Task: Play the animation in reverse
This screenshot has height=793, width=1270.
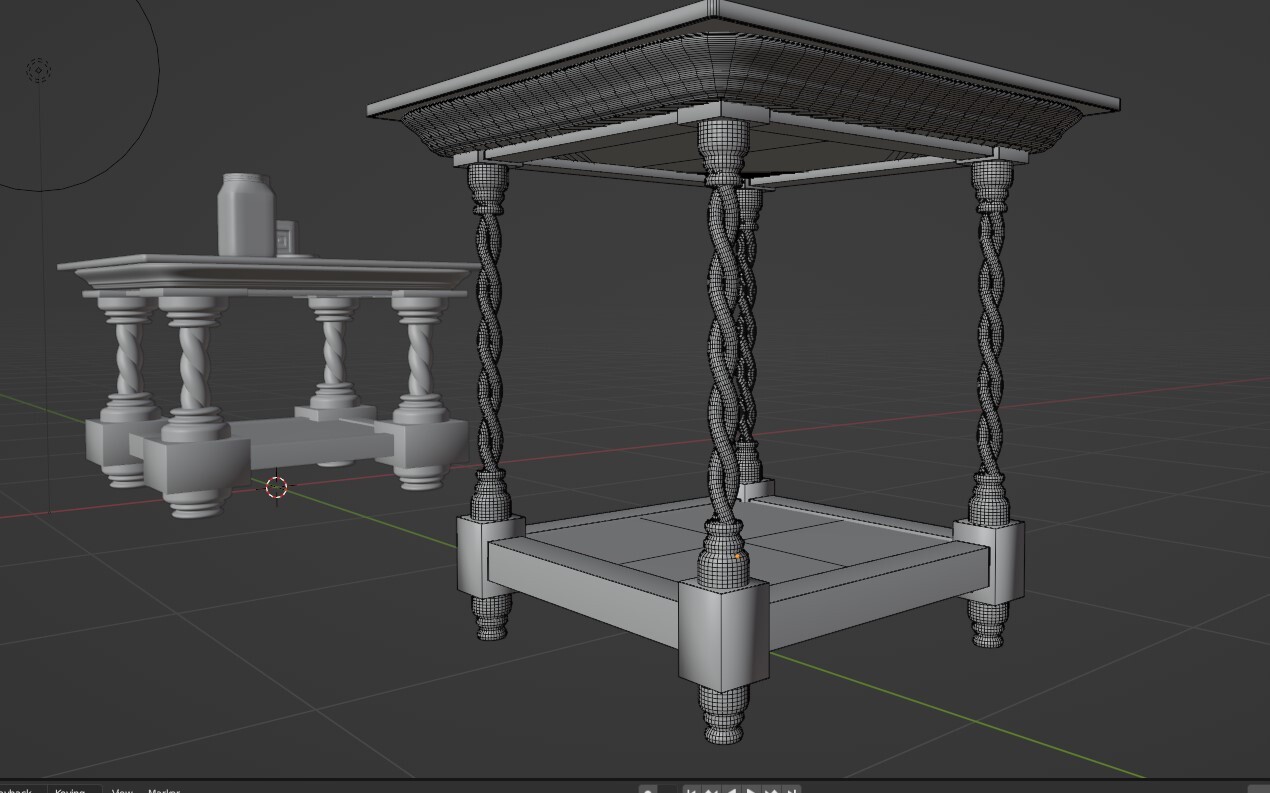Action: (x=731, y=790)
